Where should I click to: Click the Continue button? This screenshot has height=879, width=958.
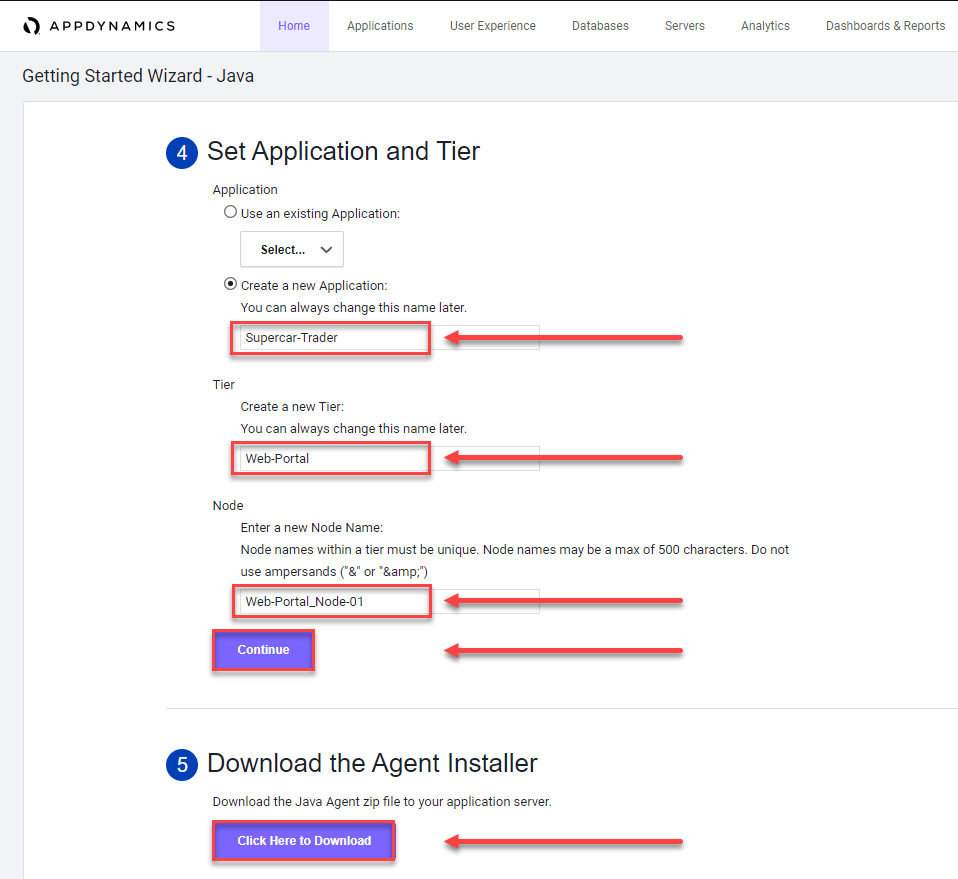tap(263, 650)
